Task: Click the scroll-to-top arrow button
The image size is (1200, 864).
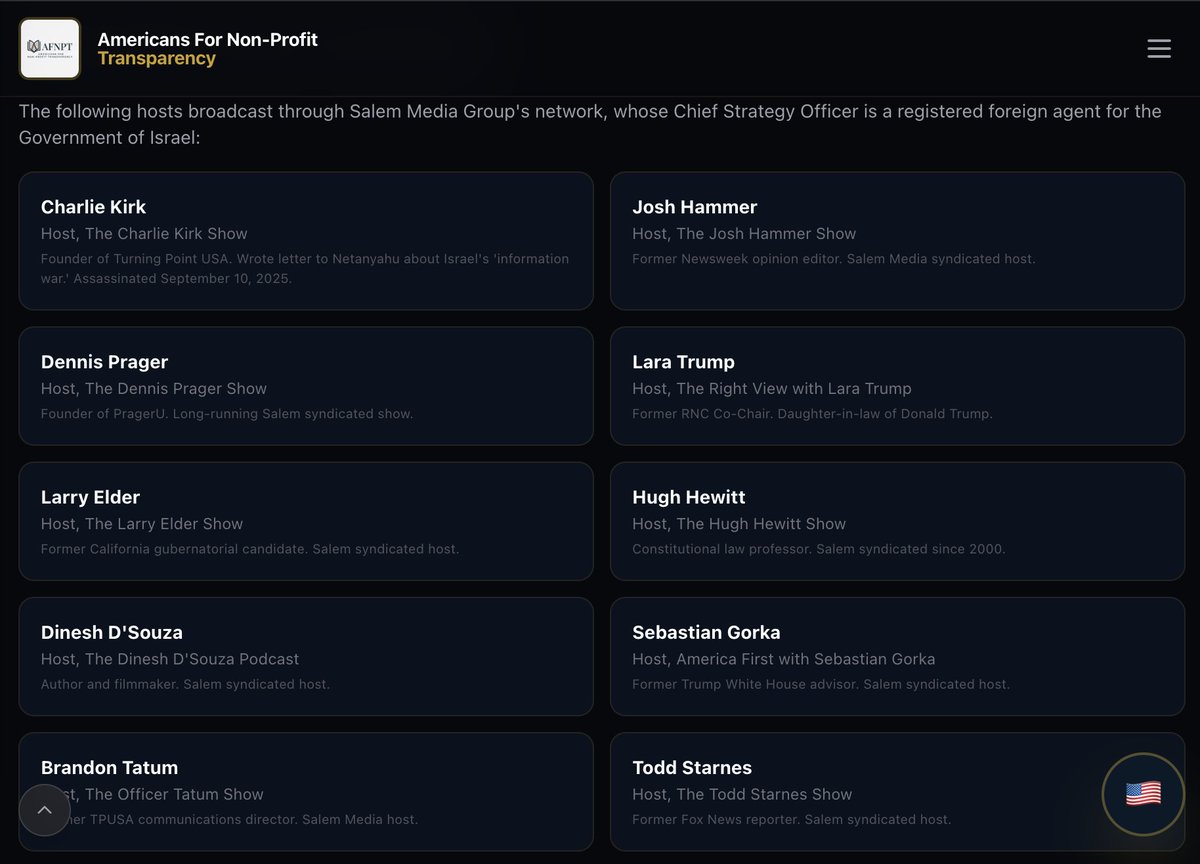Action: tap(44, 810)
